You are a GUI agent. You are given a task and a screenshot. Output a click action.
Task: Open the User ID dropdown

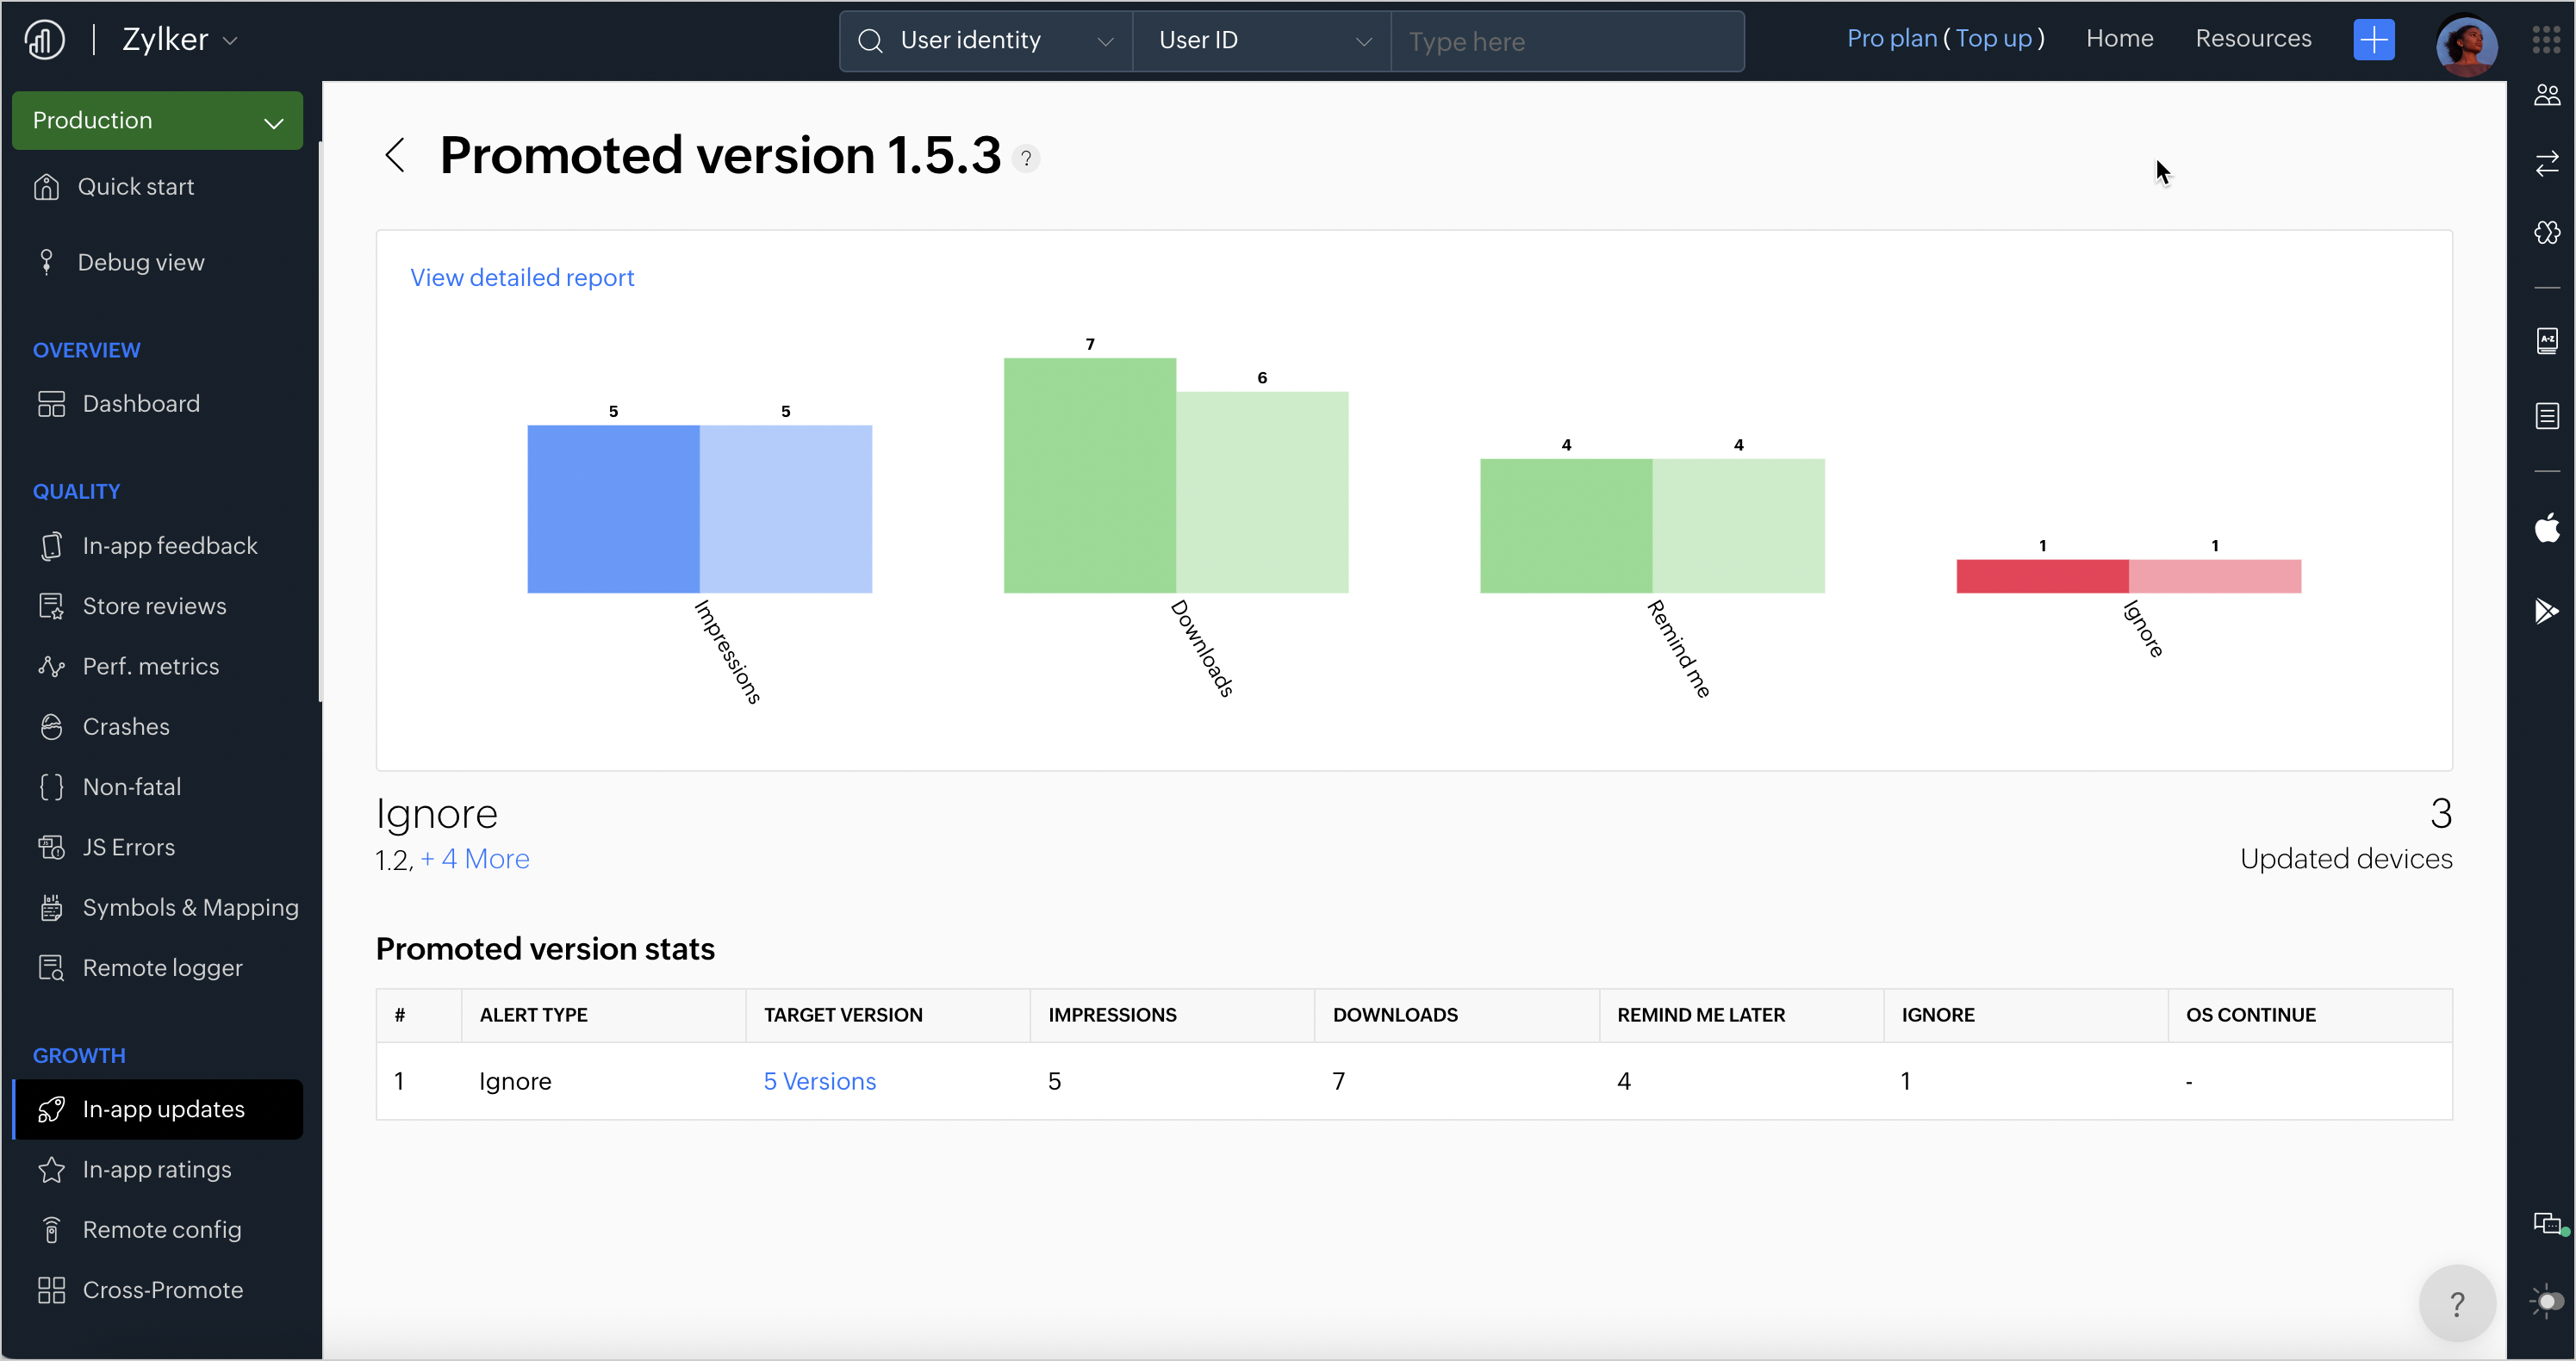(x=1261, y=41)
